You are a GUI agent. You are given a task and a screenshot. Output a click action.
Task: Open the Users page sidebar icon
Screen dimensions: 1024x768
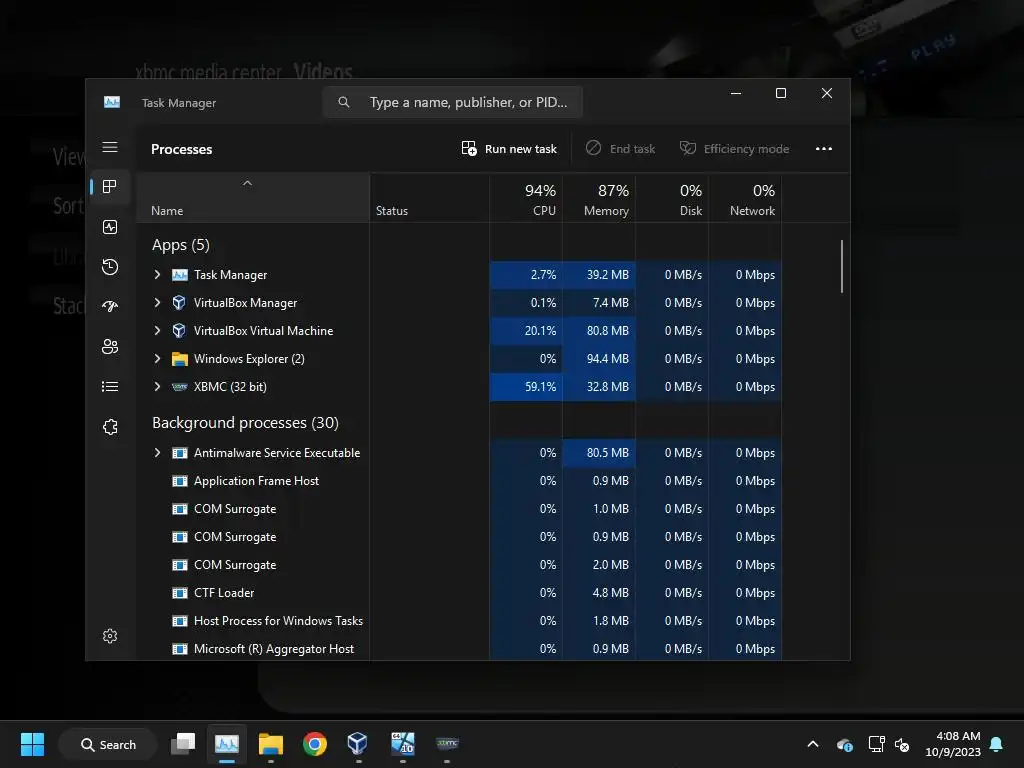pyautogui.click(x=110, y=346)
